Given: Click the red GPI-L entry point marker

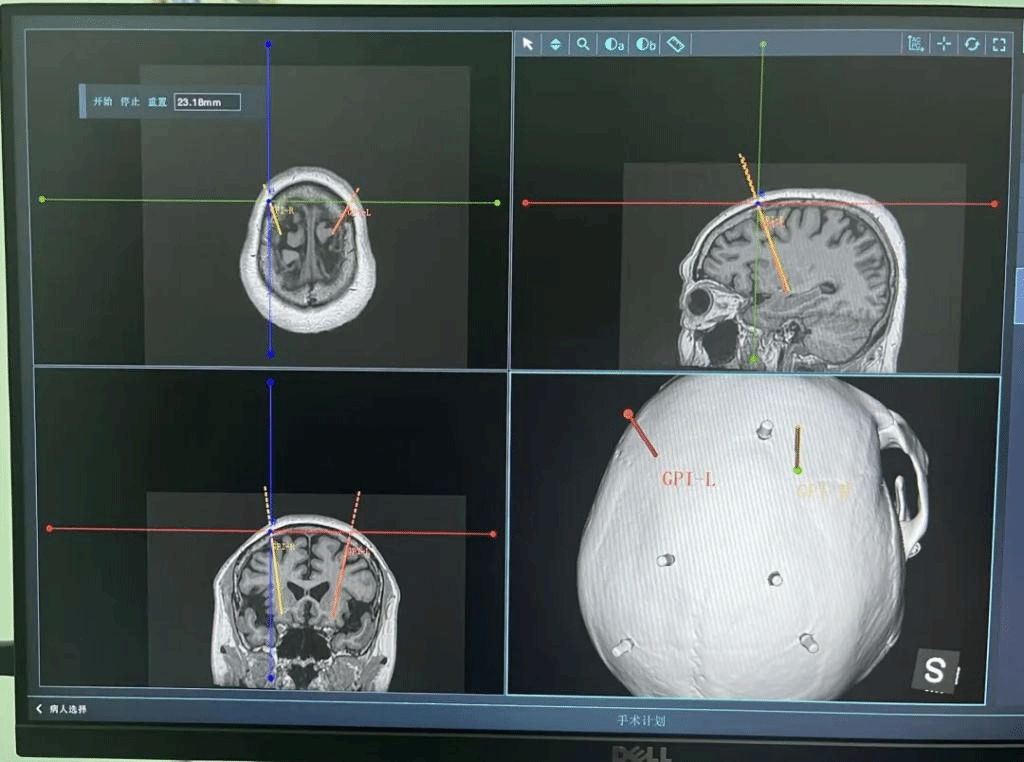Looking at the screenshot, I should coord(628,414).
